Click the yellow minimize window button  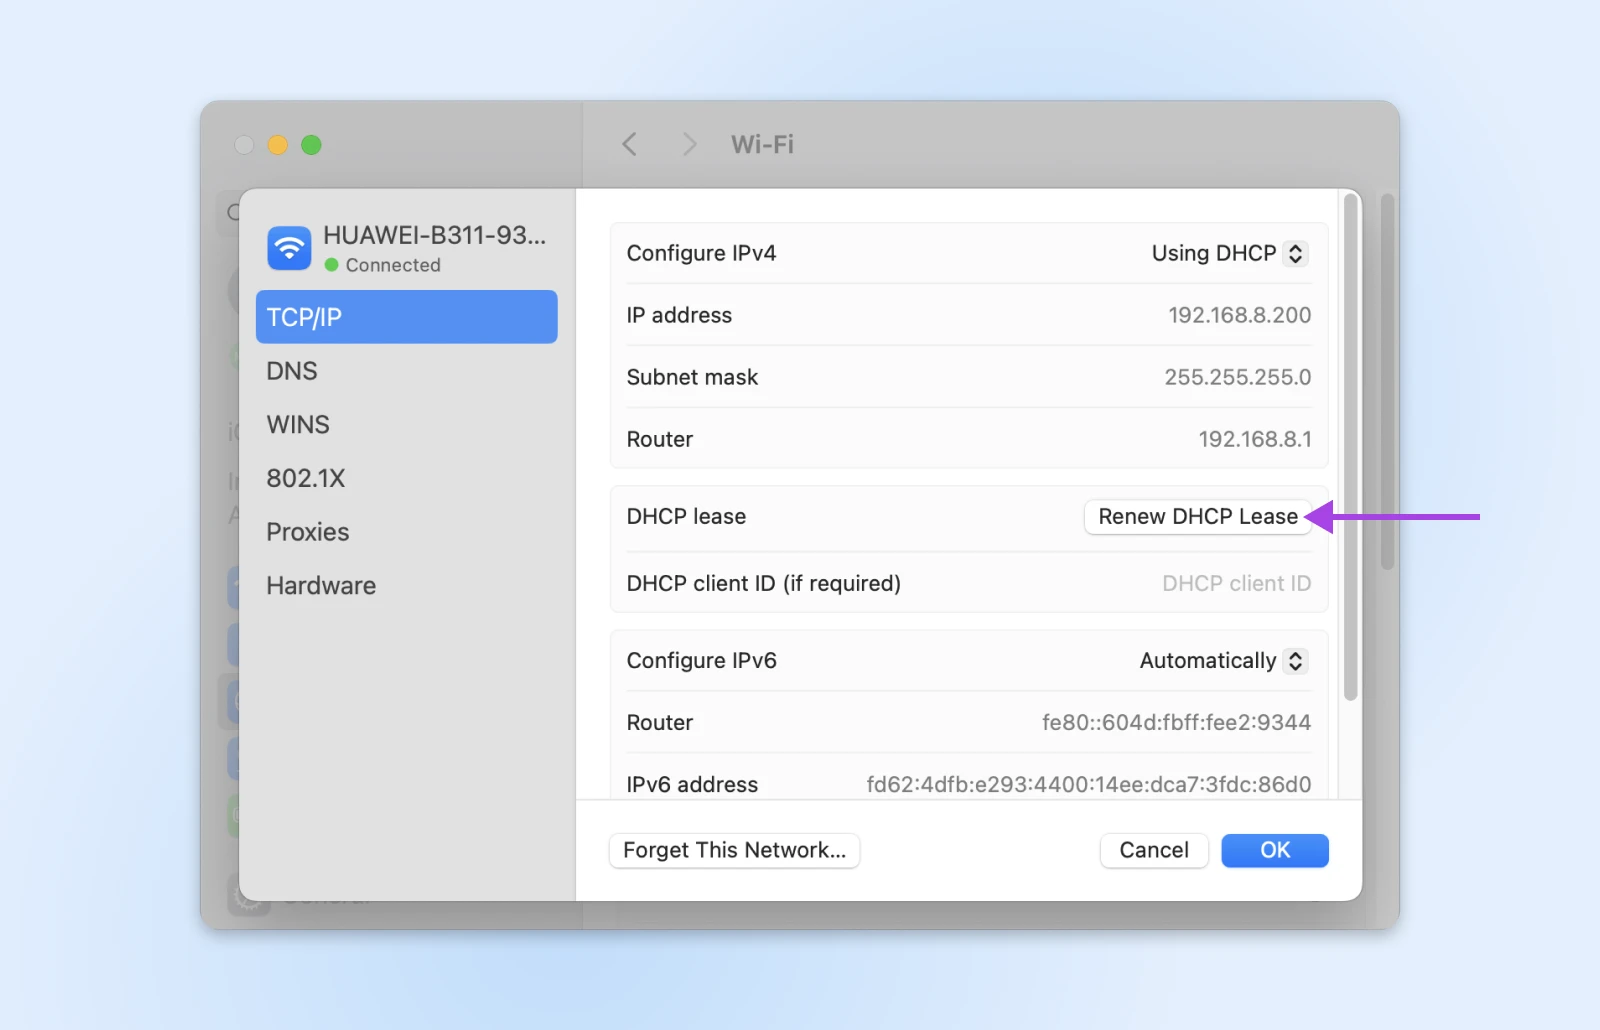point(278,145)
